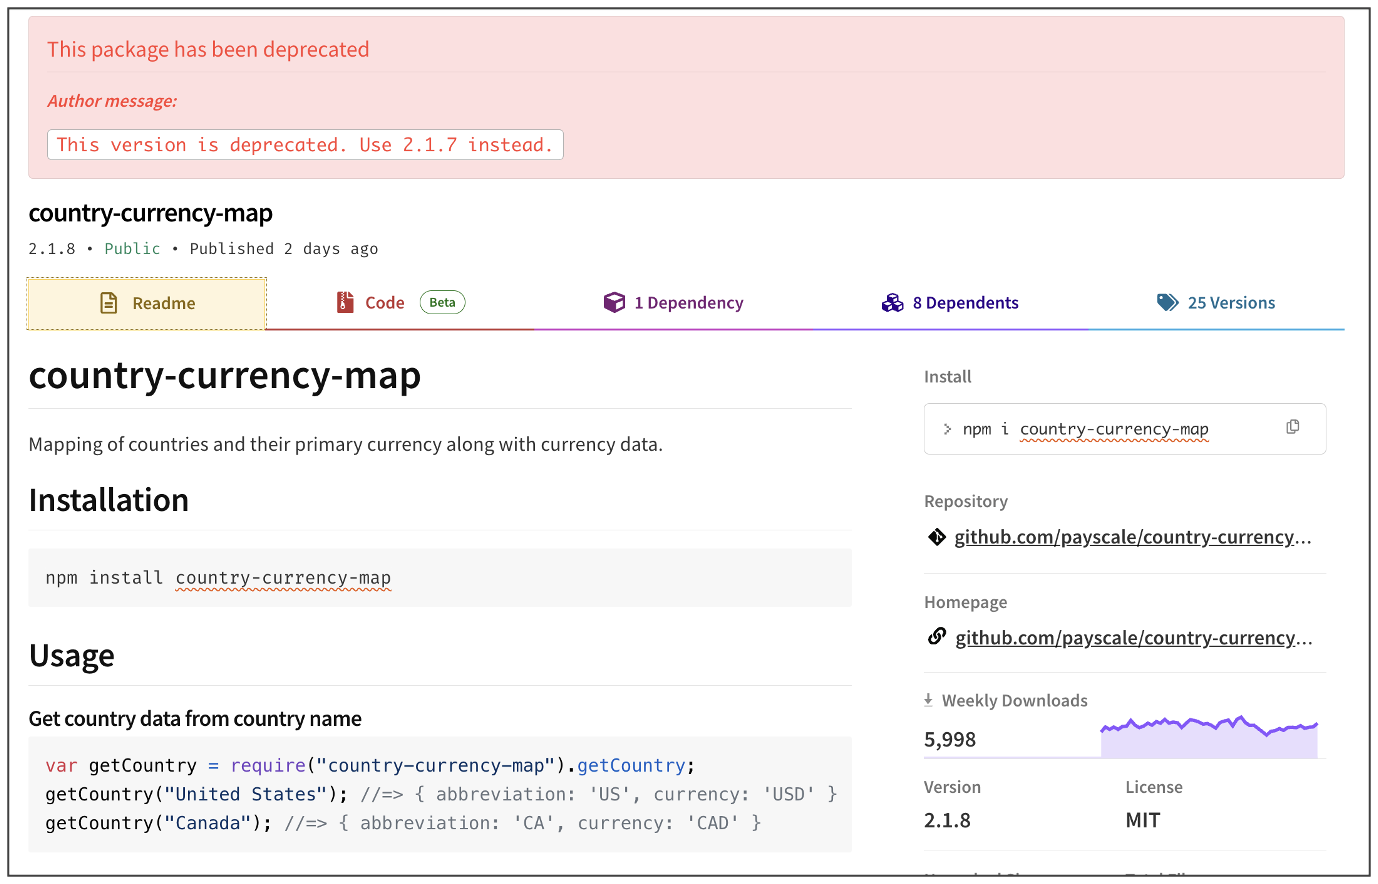Open the Repository GitHub link
The image size is (1378, 884).
(x=1132, y=537)
